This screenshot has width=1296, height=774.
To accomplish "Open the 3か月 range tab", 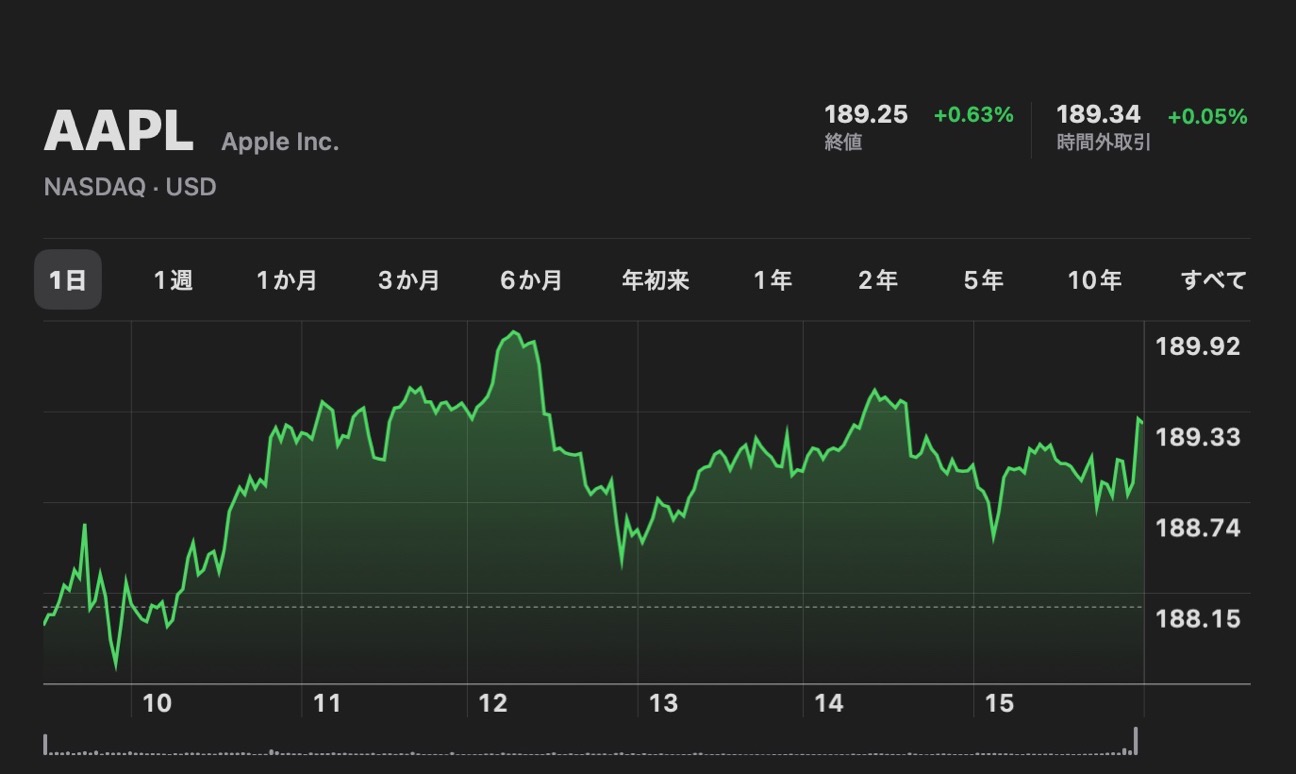I will (409, 280).
